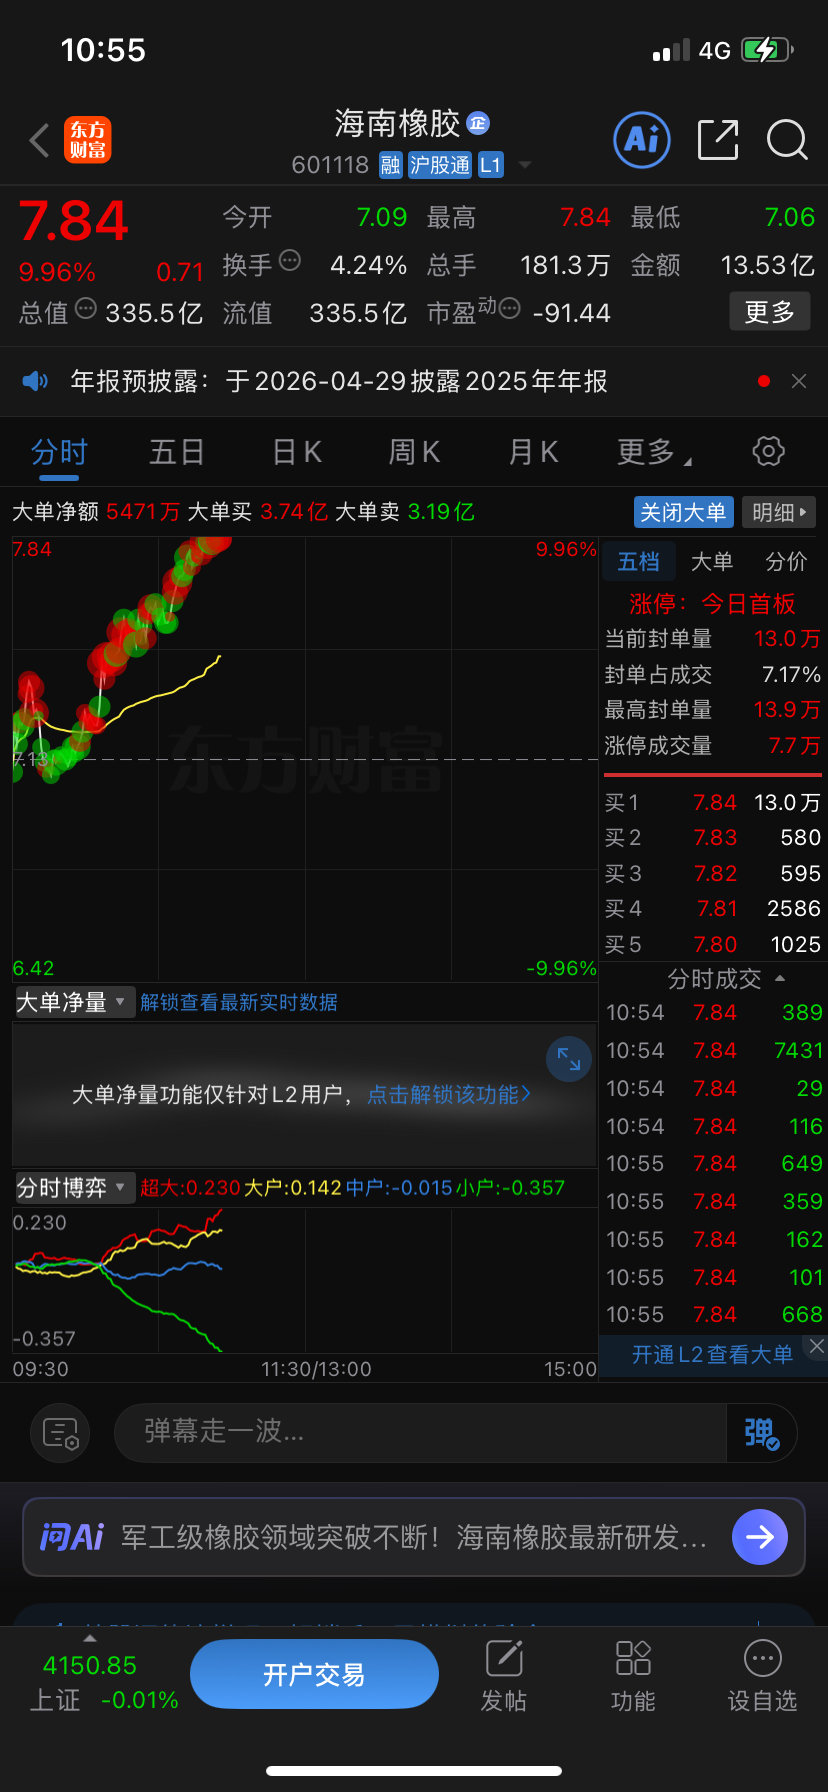Open chart settings gear icon
This screenshot has width=828, height=1792.
coord(768,451)
